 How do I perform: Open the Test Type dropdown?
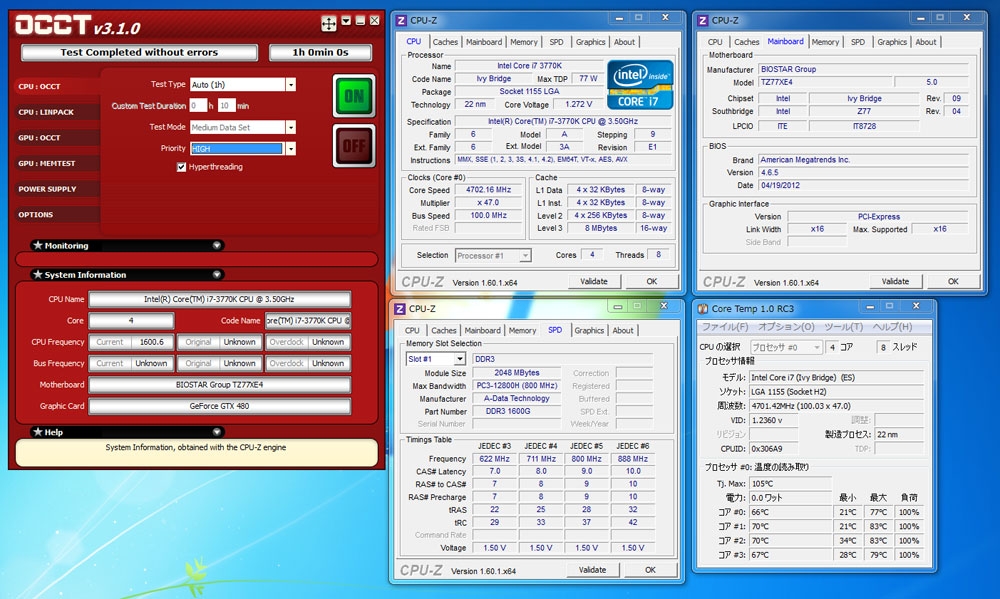(290, 85)
